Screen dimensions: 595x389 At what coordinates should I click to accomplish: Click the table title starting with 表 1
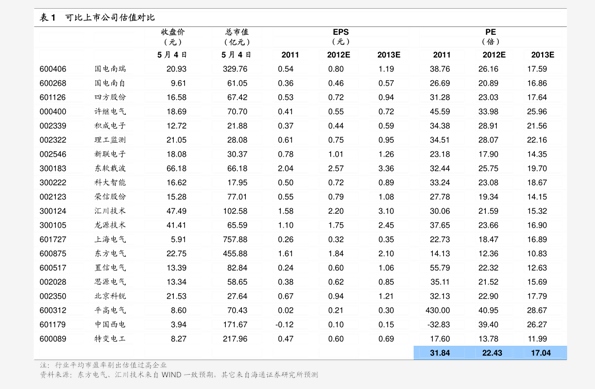pyautogui.click(x=98, y=17)
